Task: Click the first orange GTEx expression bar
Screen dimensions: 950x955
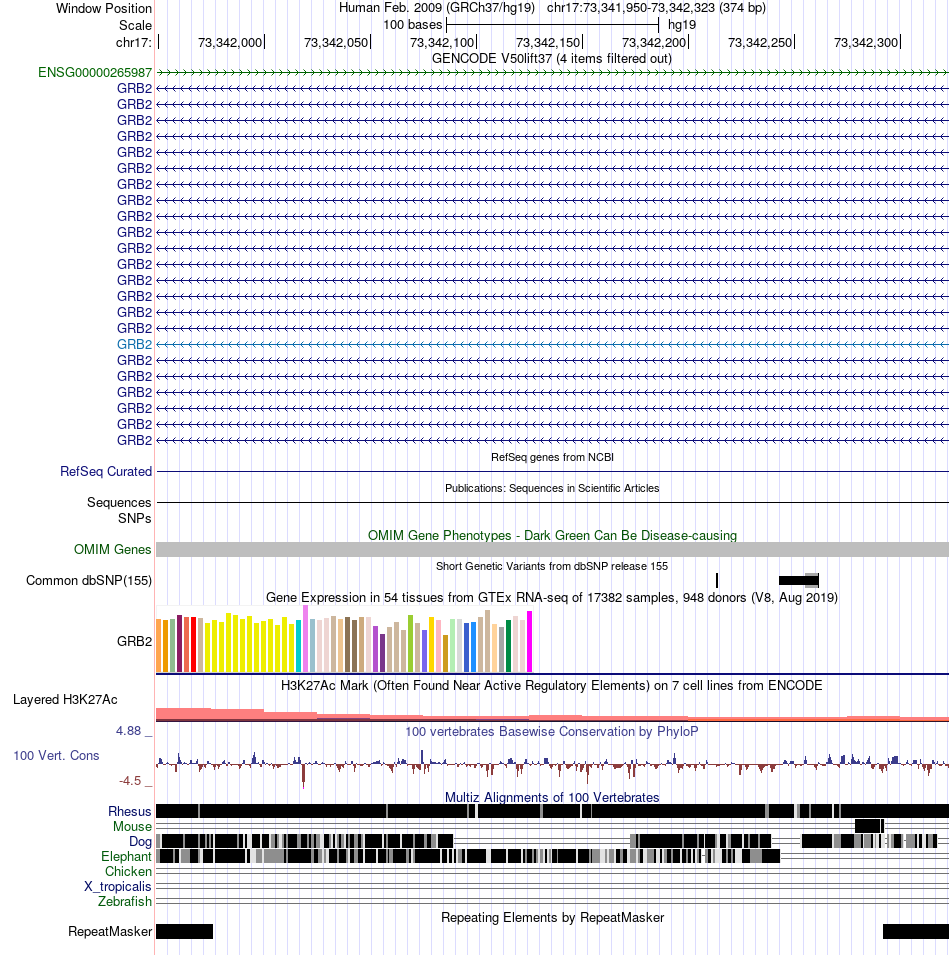Action: point(158,646)
